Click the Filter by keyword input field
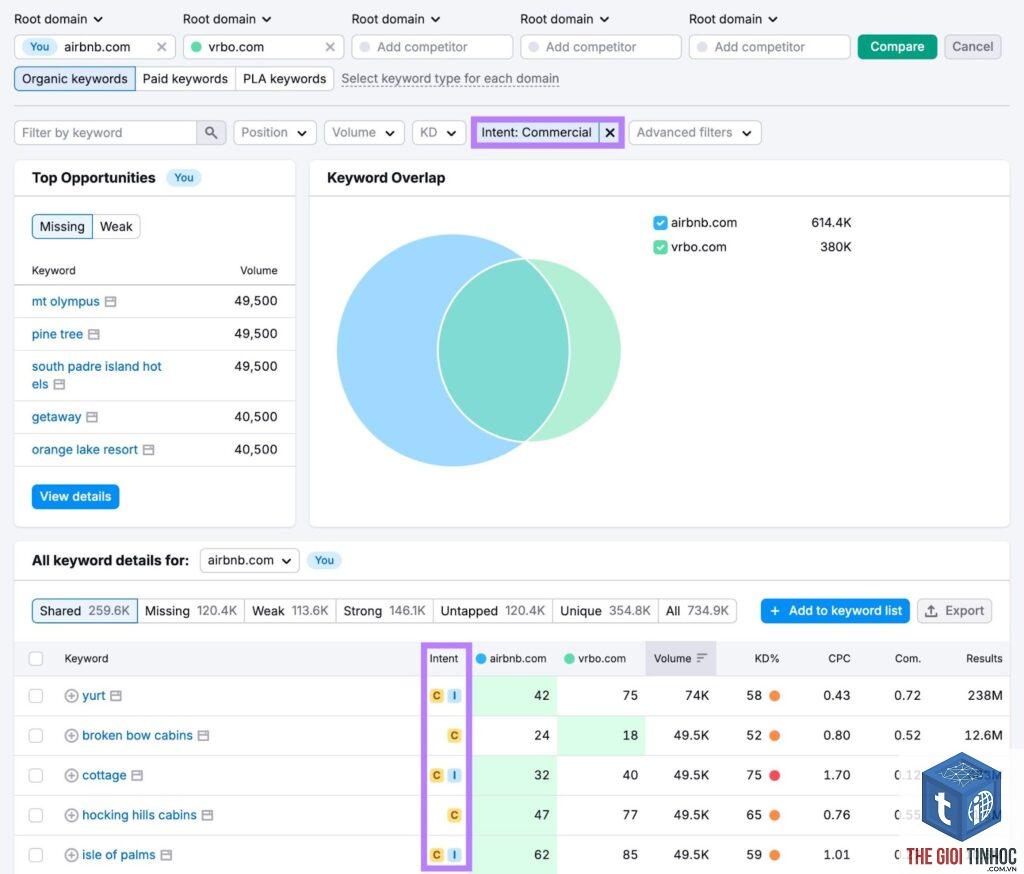Screen dimensions: 1024x874 (106, 133)
